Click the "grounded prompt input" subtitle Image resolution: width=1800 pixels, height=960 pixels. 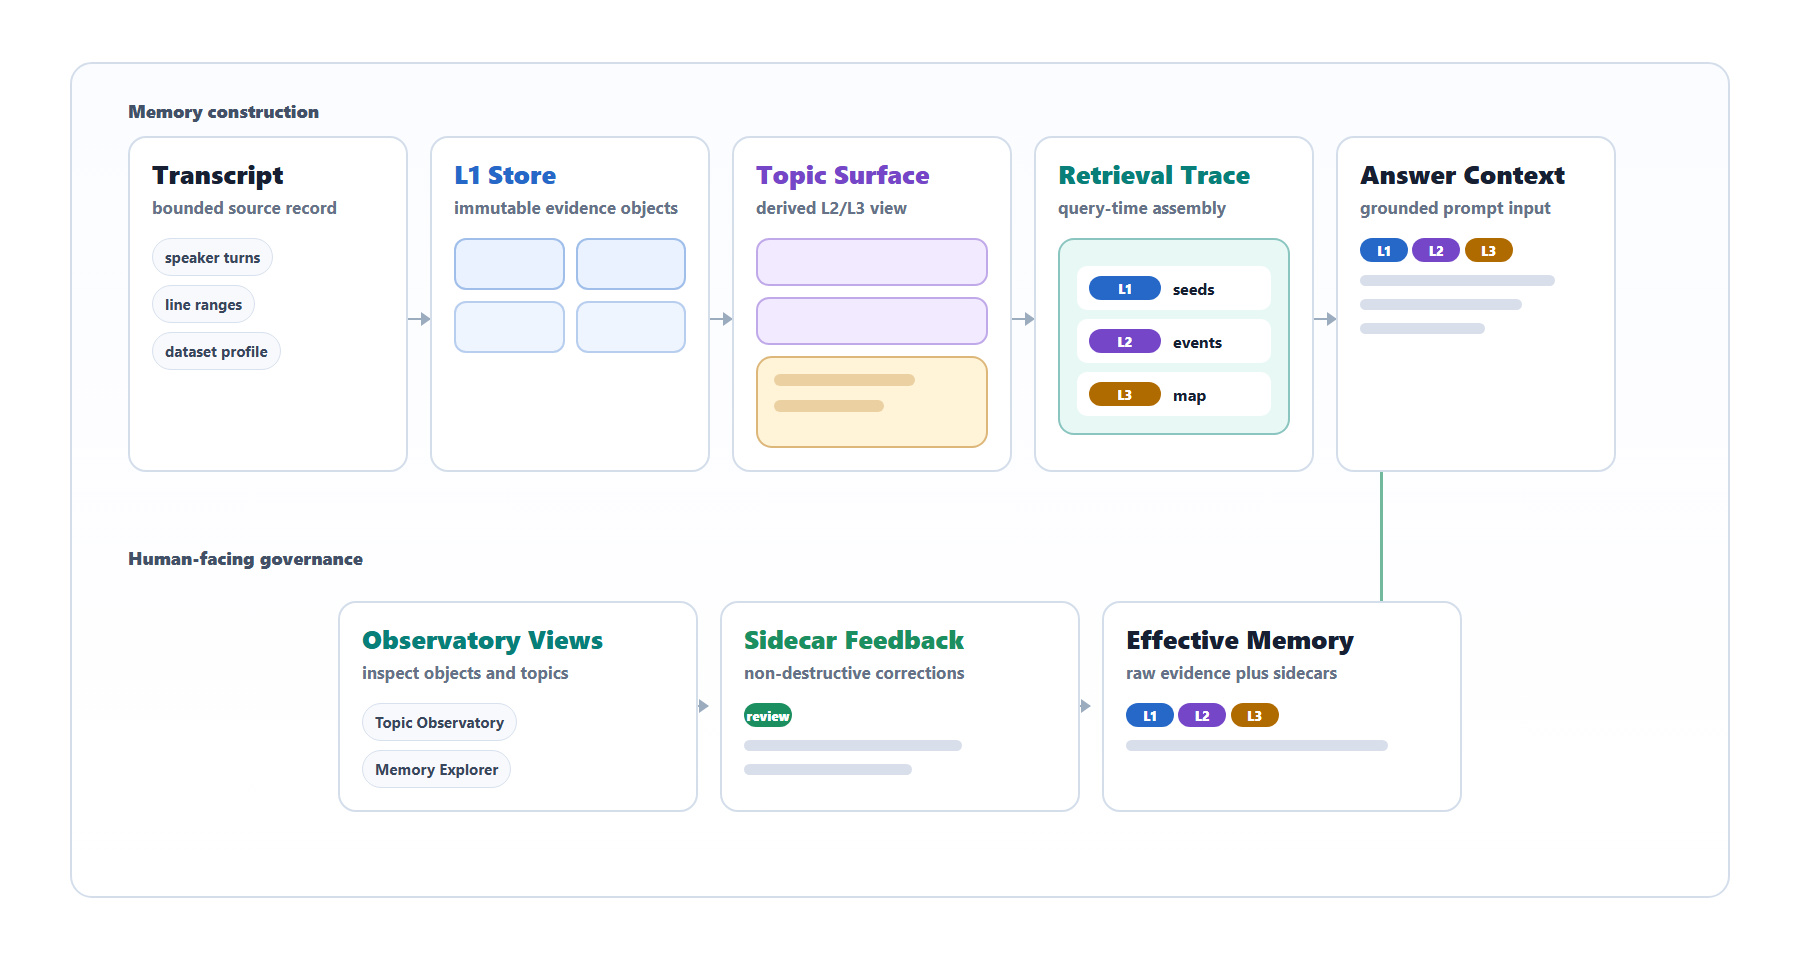[x=1455, y=208]
